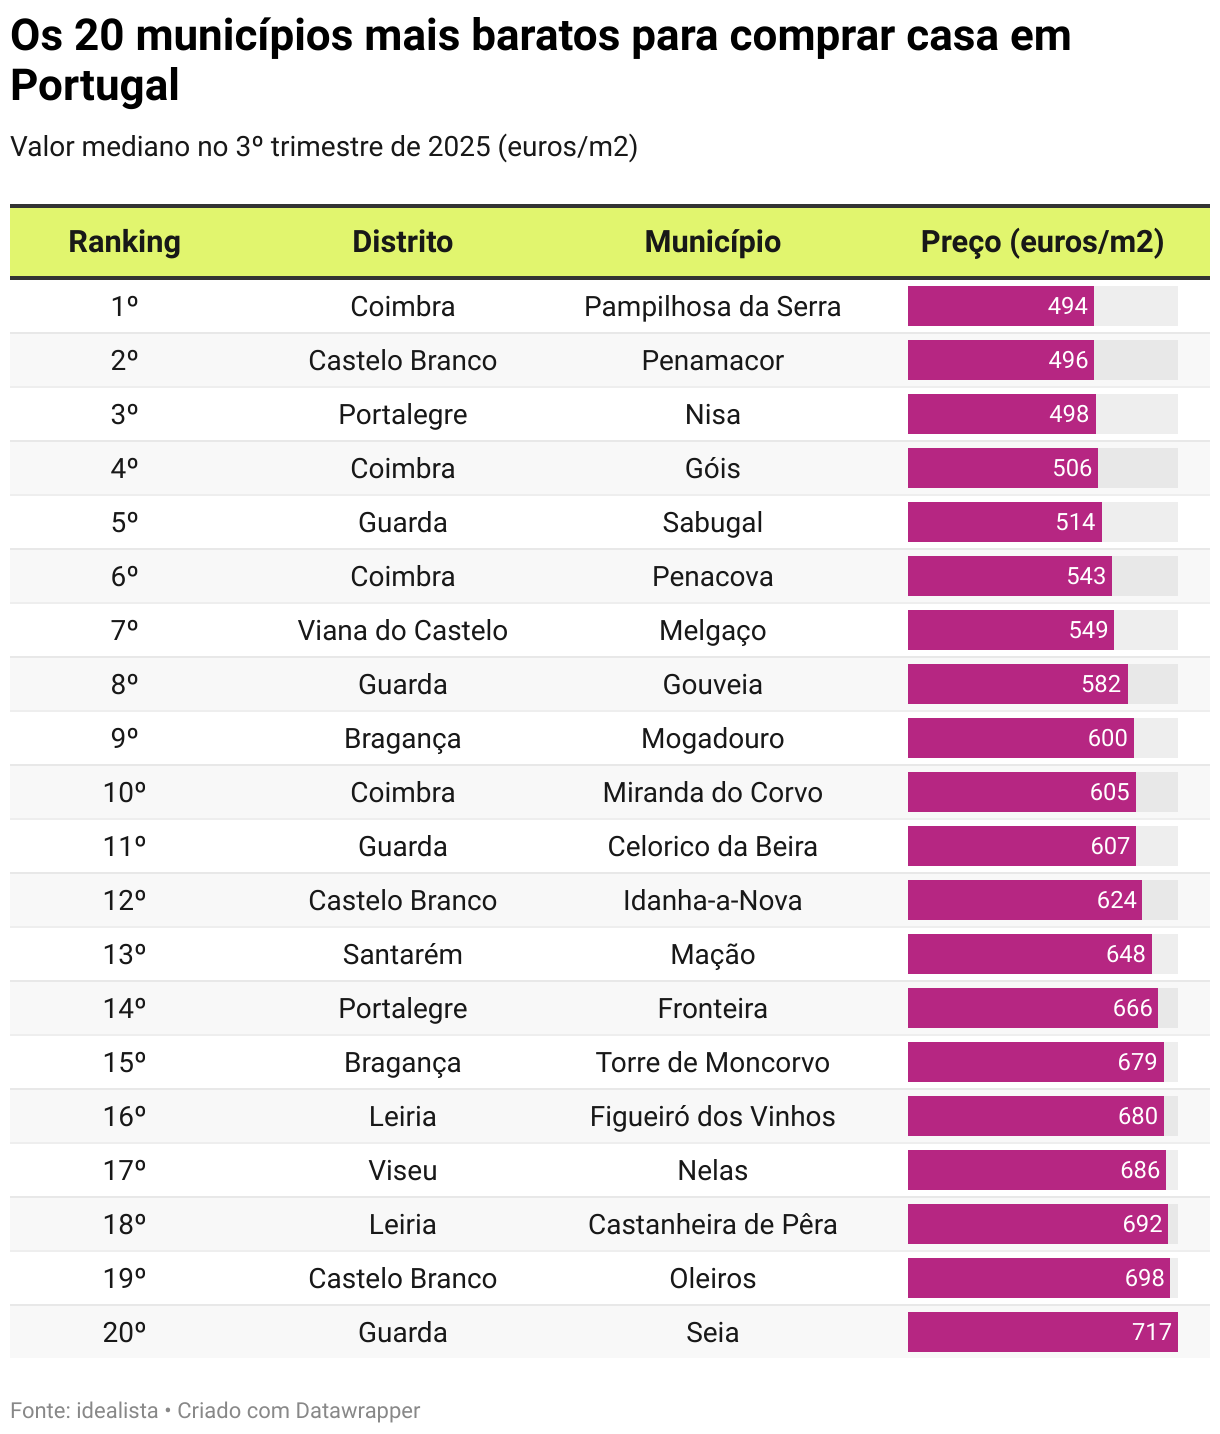Click the Ranking column header
Viewport: 1220px width, 1434px height.
(124, 242)
